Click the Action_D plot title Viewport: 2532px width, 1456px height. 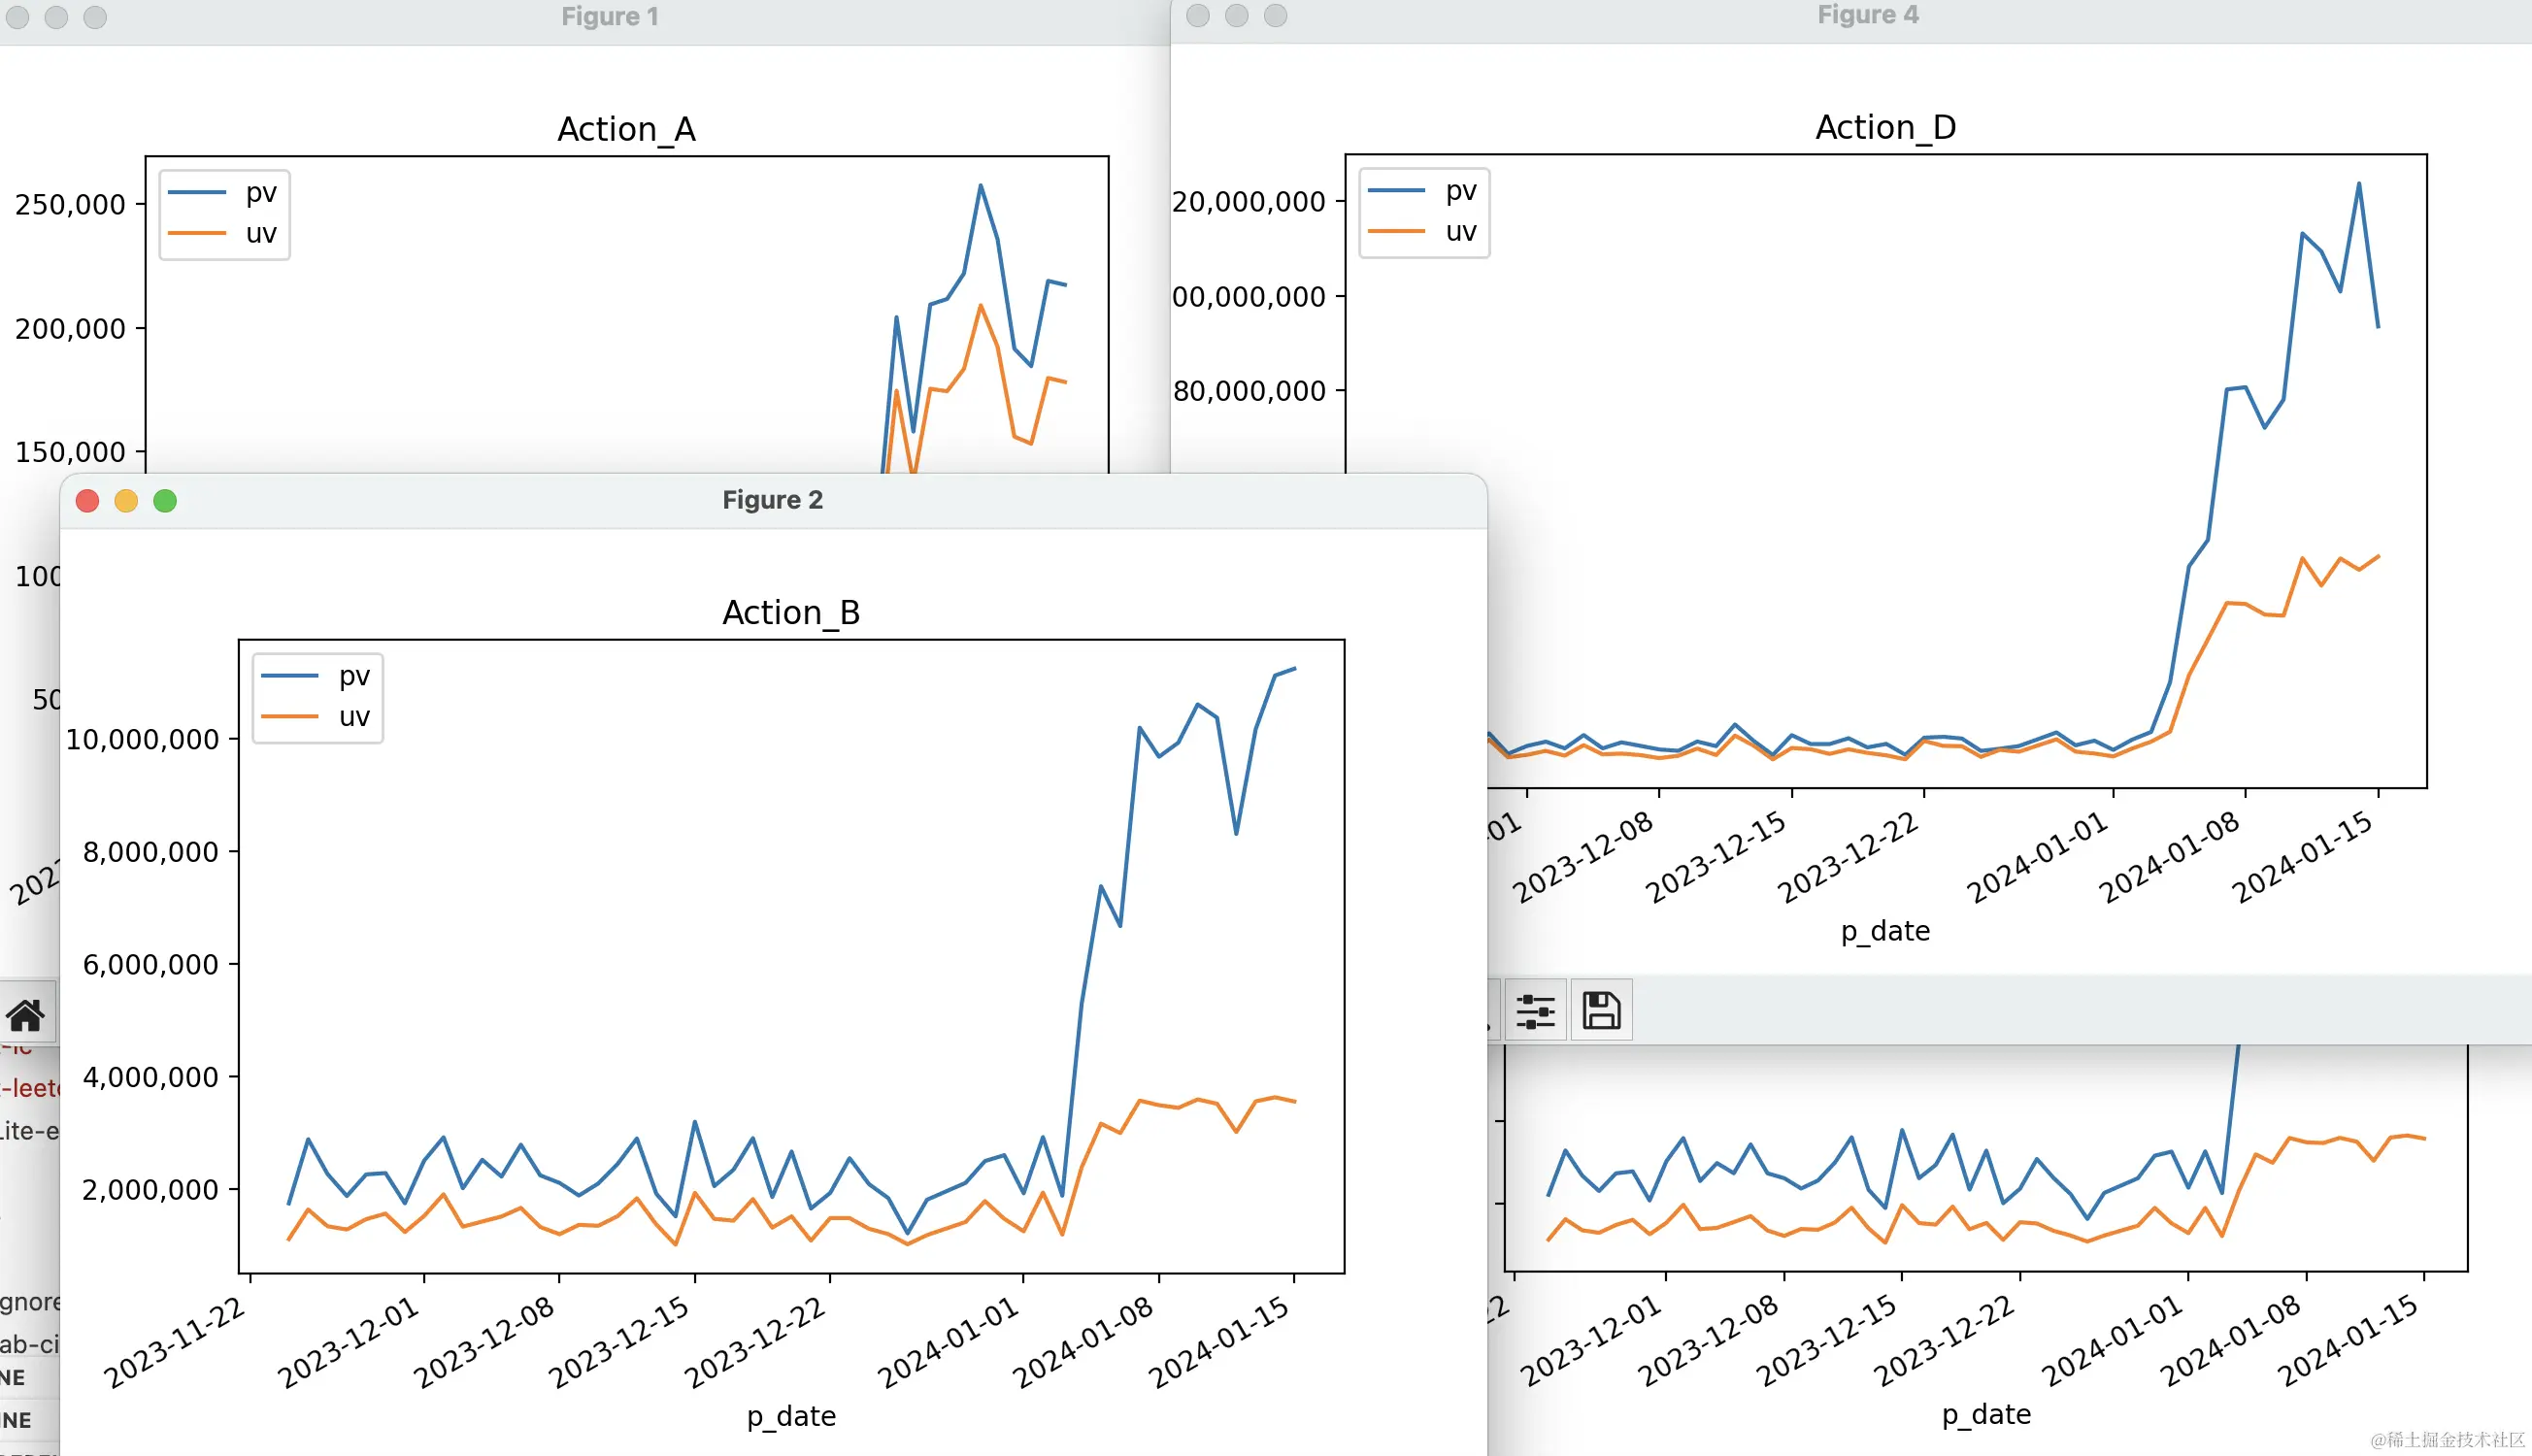pyautogui.click(x=1885, y=127)
